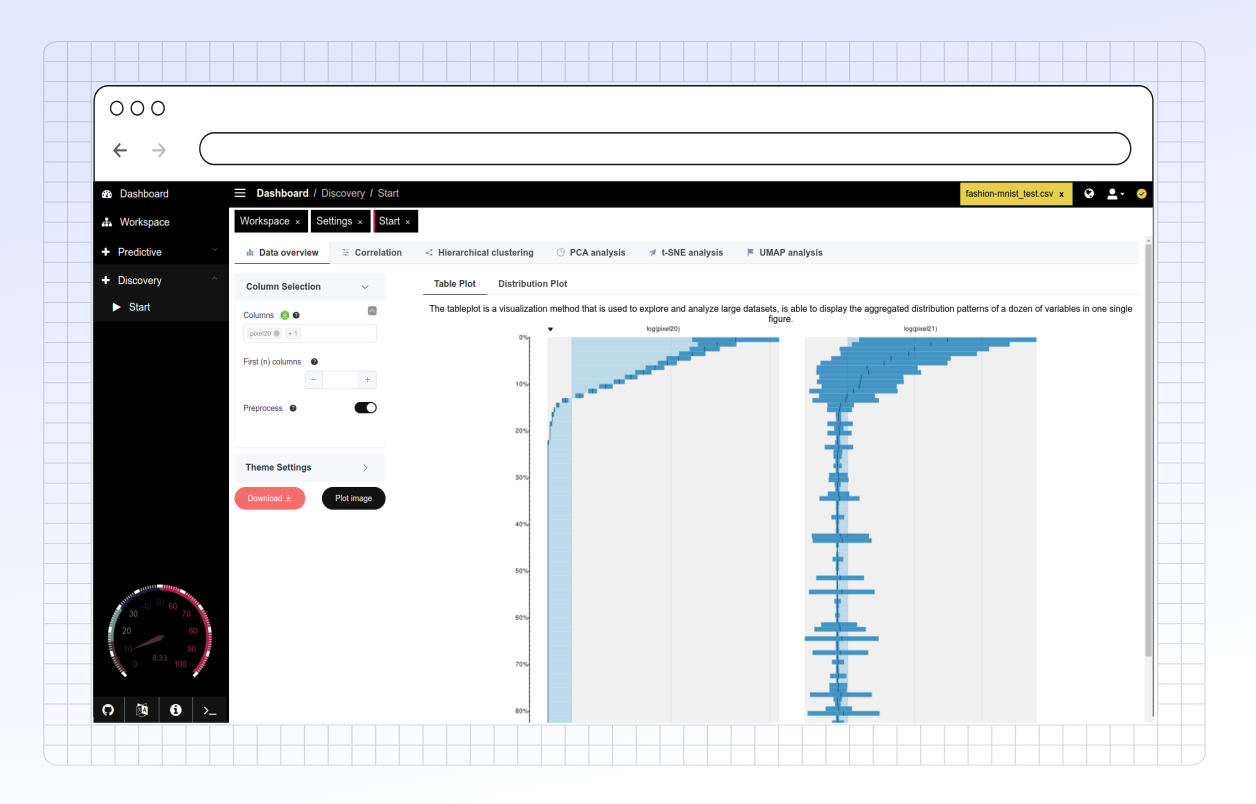Click the globe icon in header

coord(1089,194)
